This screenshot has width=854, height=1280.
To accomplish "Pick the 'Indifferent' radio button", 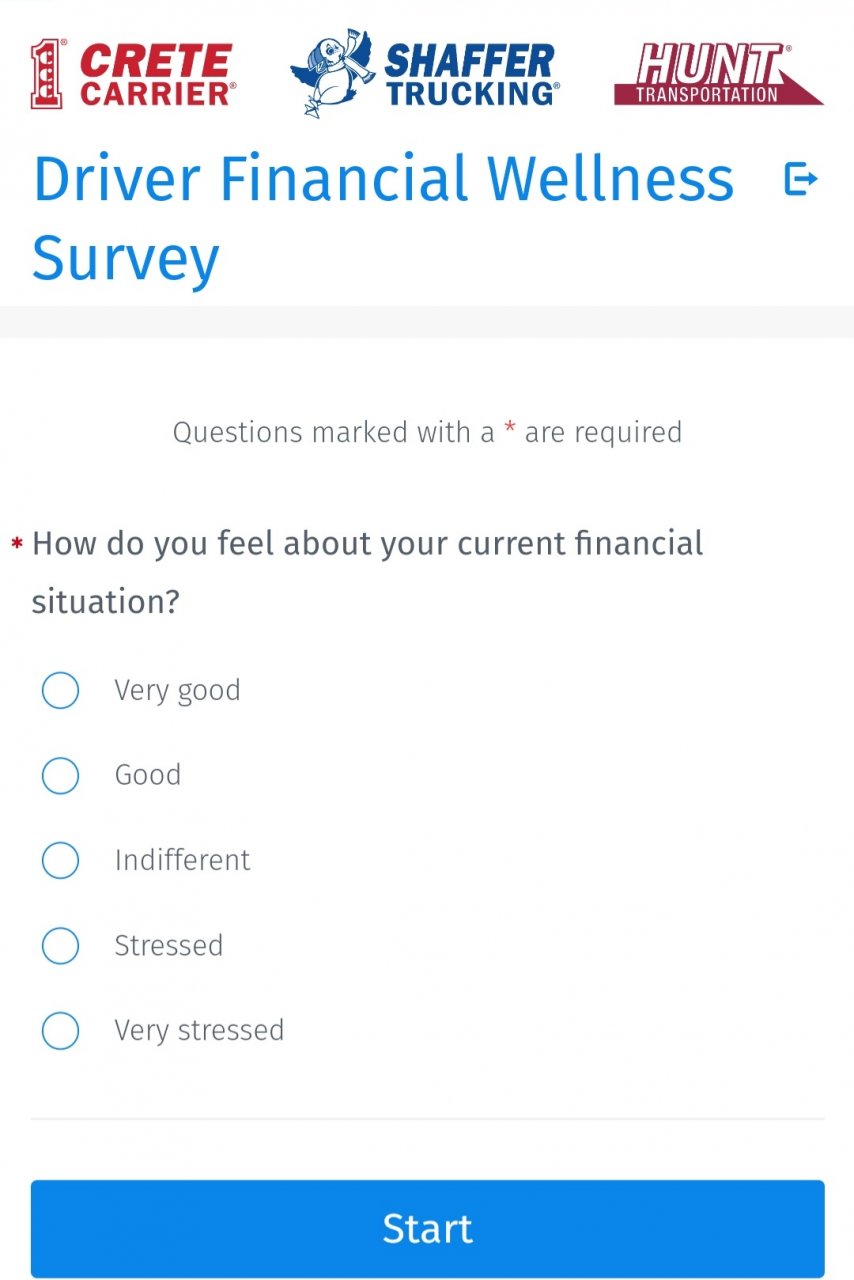I will click(x=60, y=860).
